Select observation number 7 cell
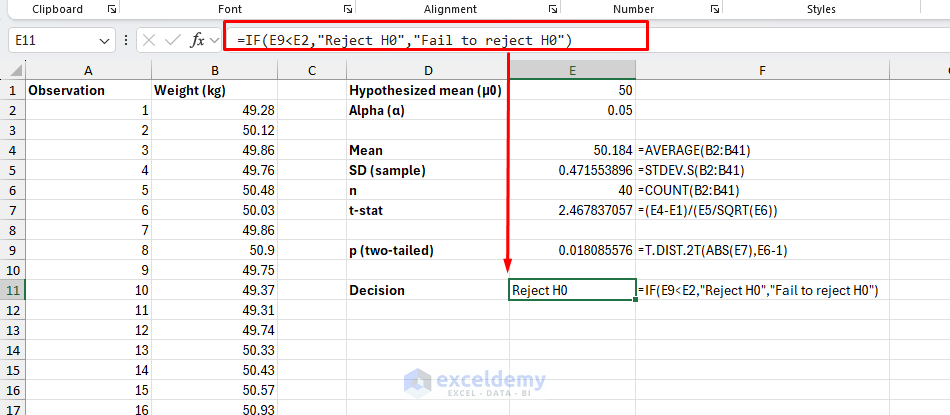950x415 pixels. [88, 230]
